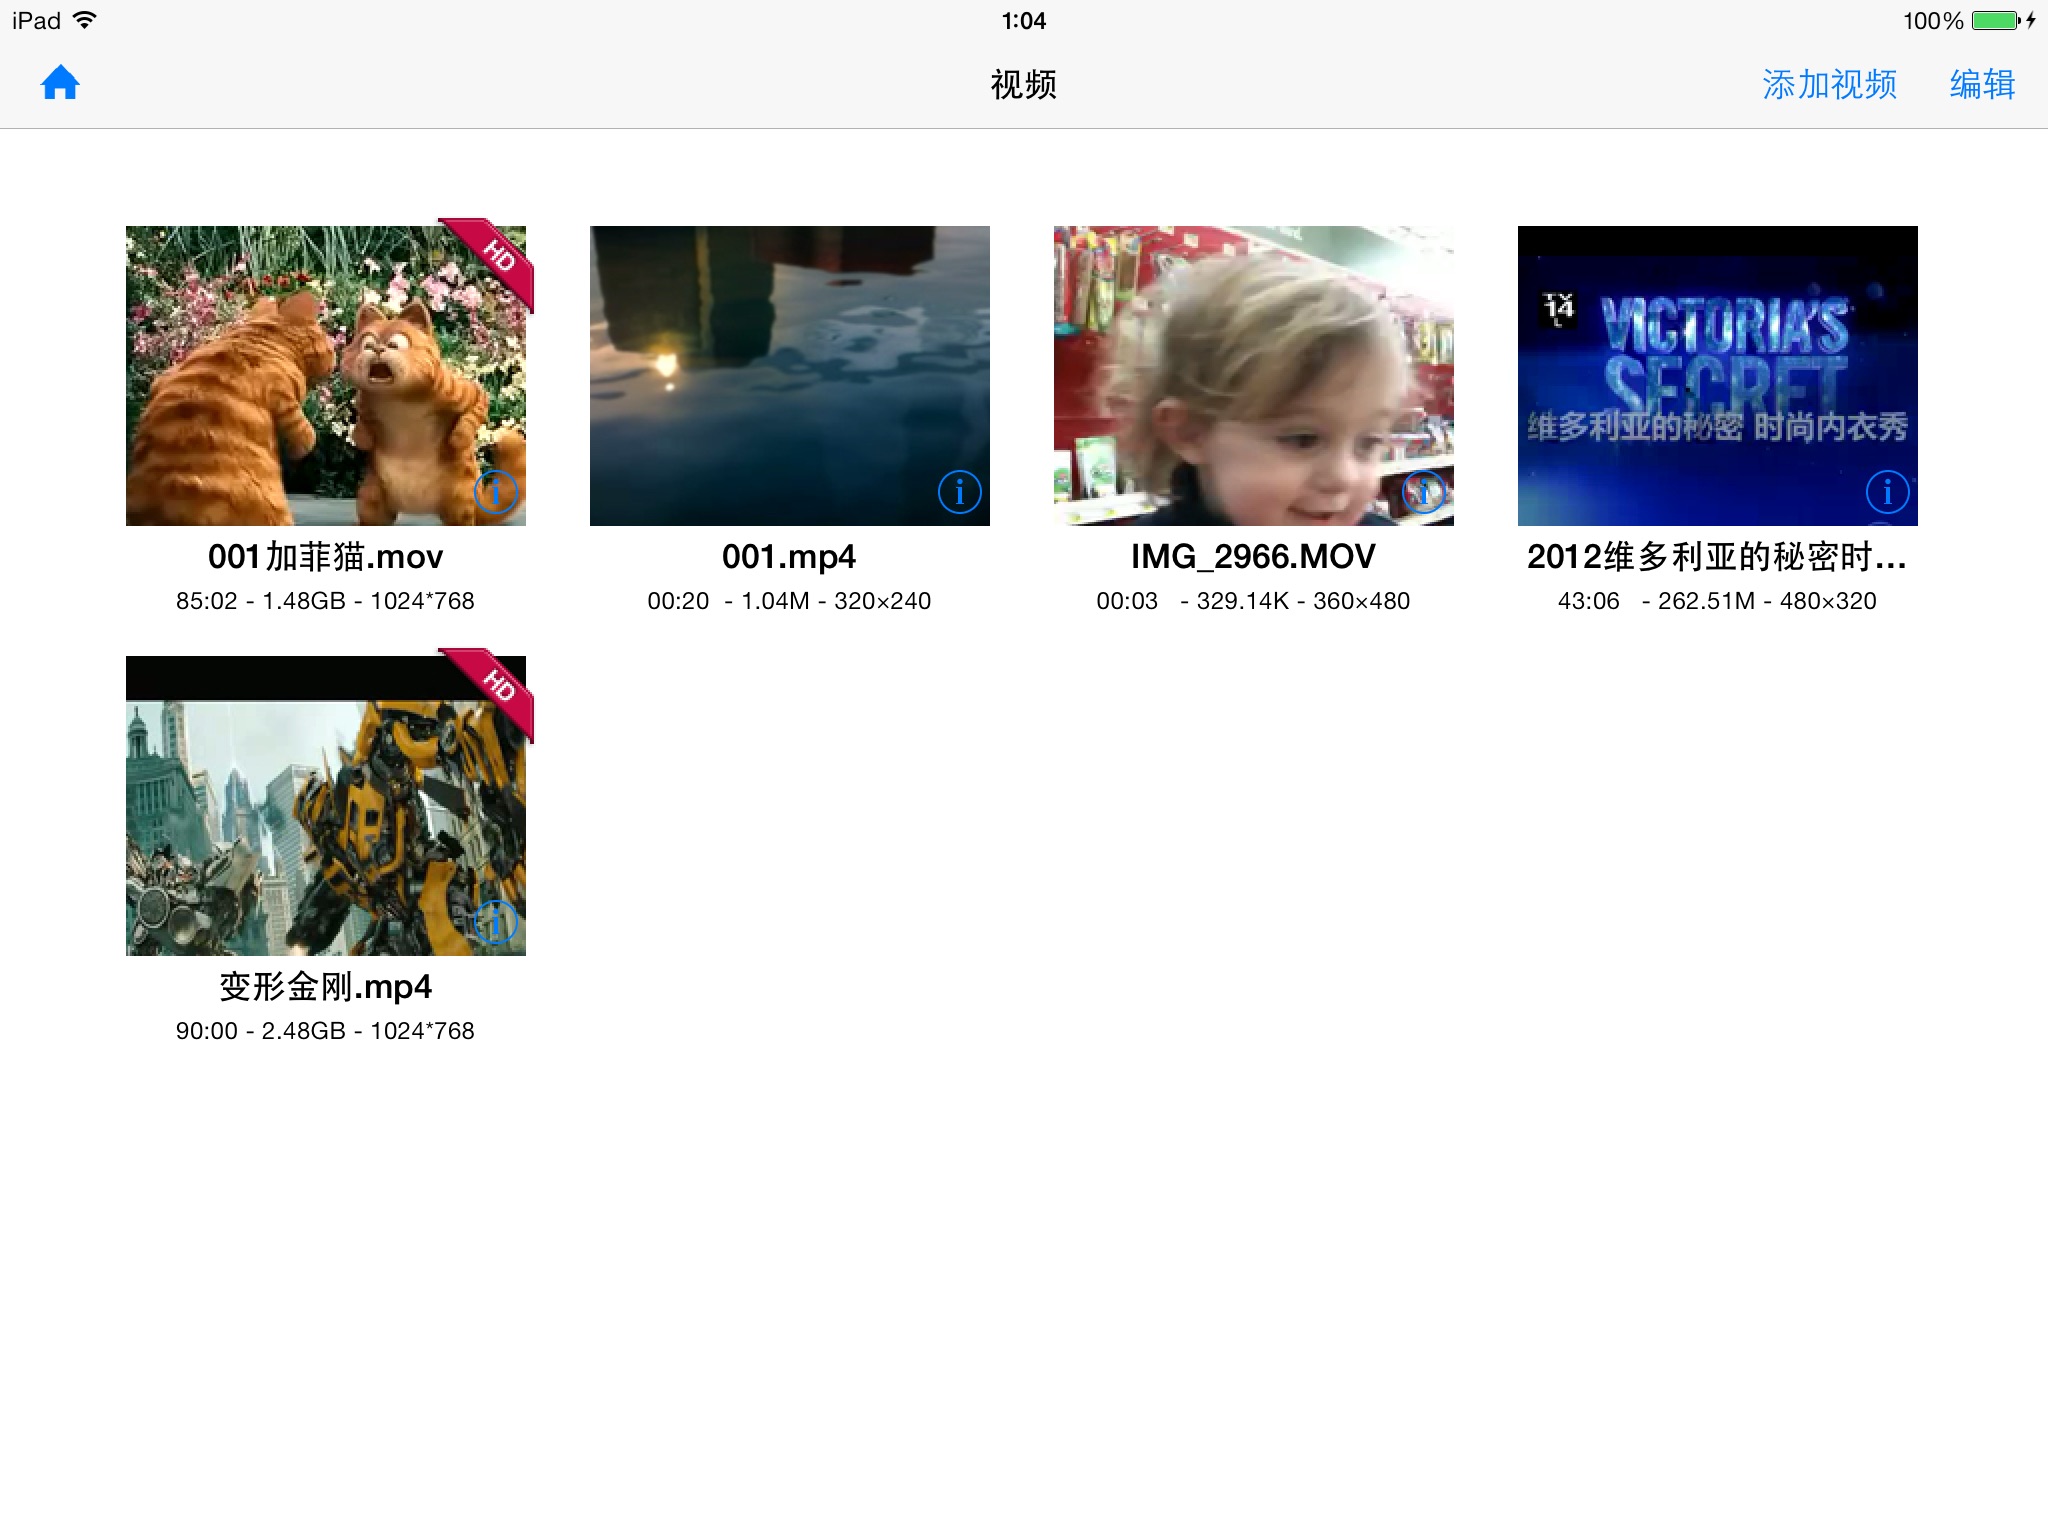
Task: Click details 00:20 - 1.04M - 320×240
Action: 789,601
